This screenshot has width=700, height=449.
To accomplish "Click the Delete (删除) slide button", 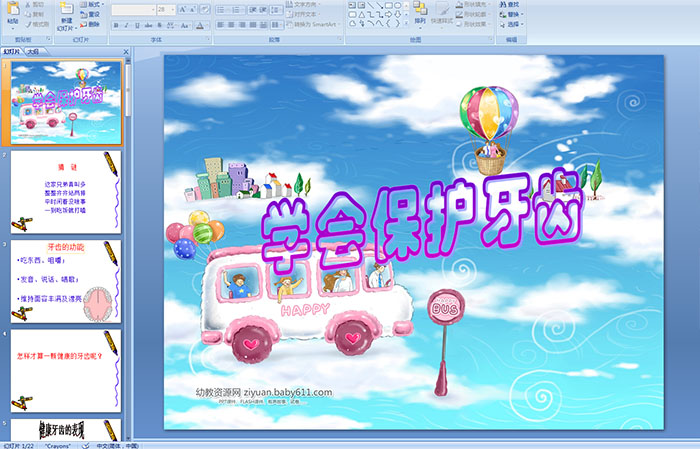I will coord(90,24).
